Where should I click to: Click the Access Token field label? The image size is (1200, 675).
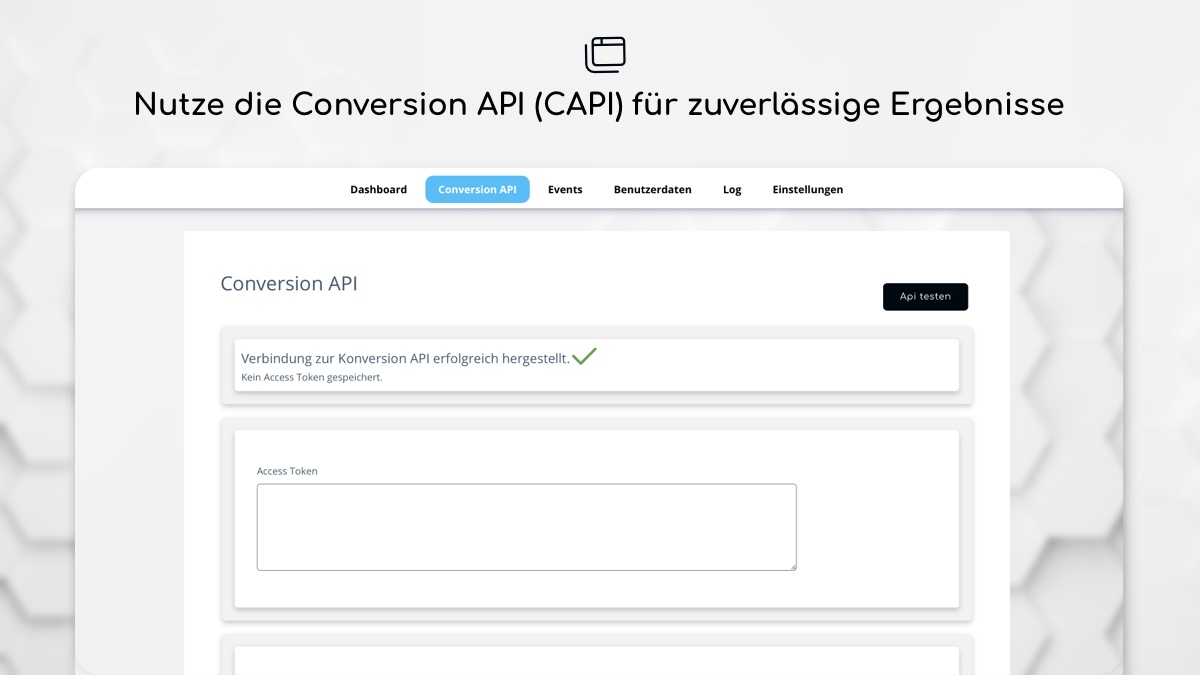(287, 471)
